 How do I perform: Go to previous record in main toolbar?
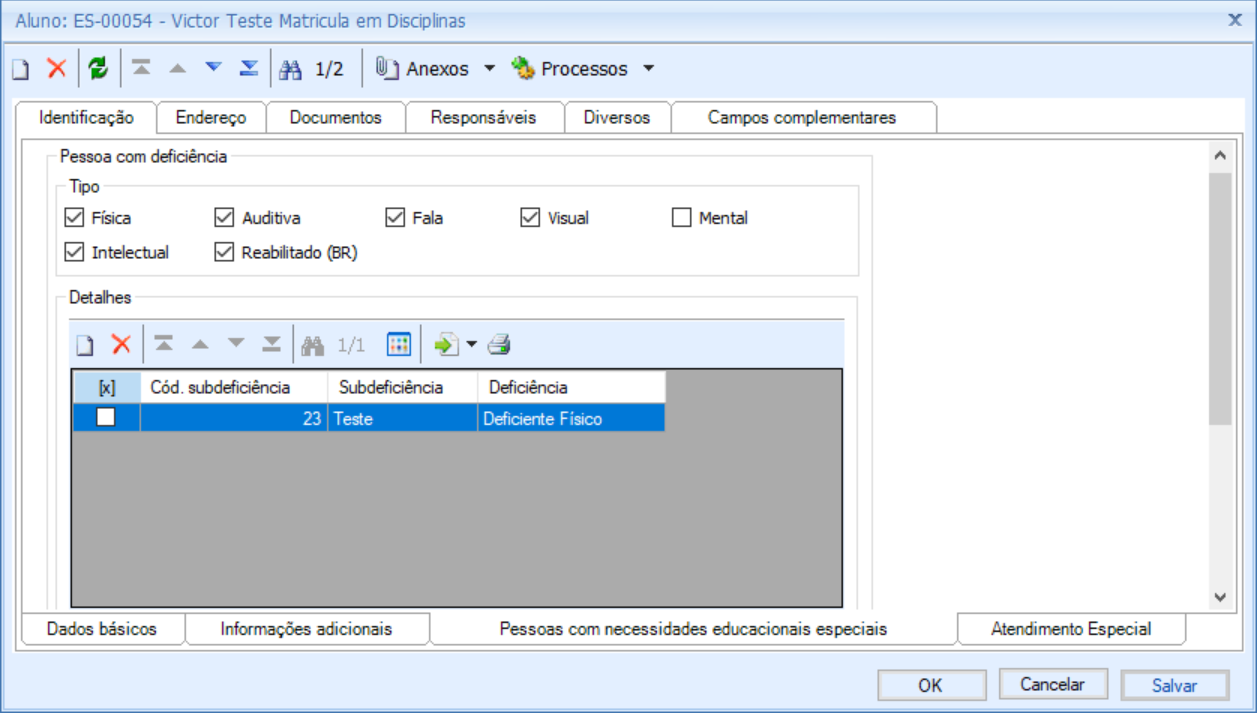[x=177, y=69]
